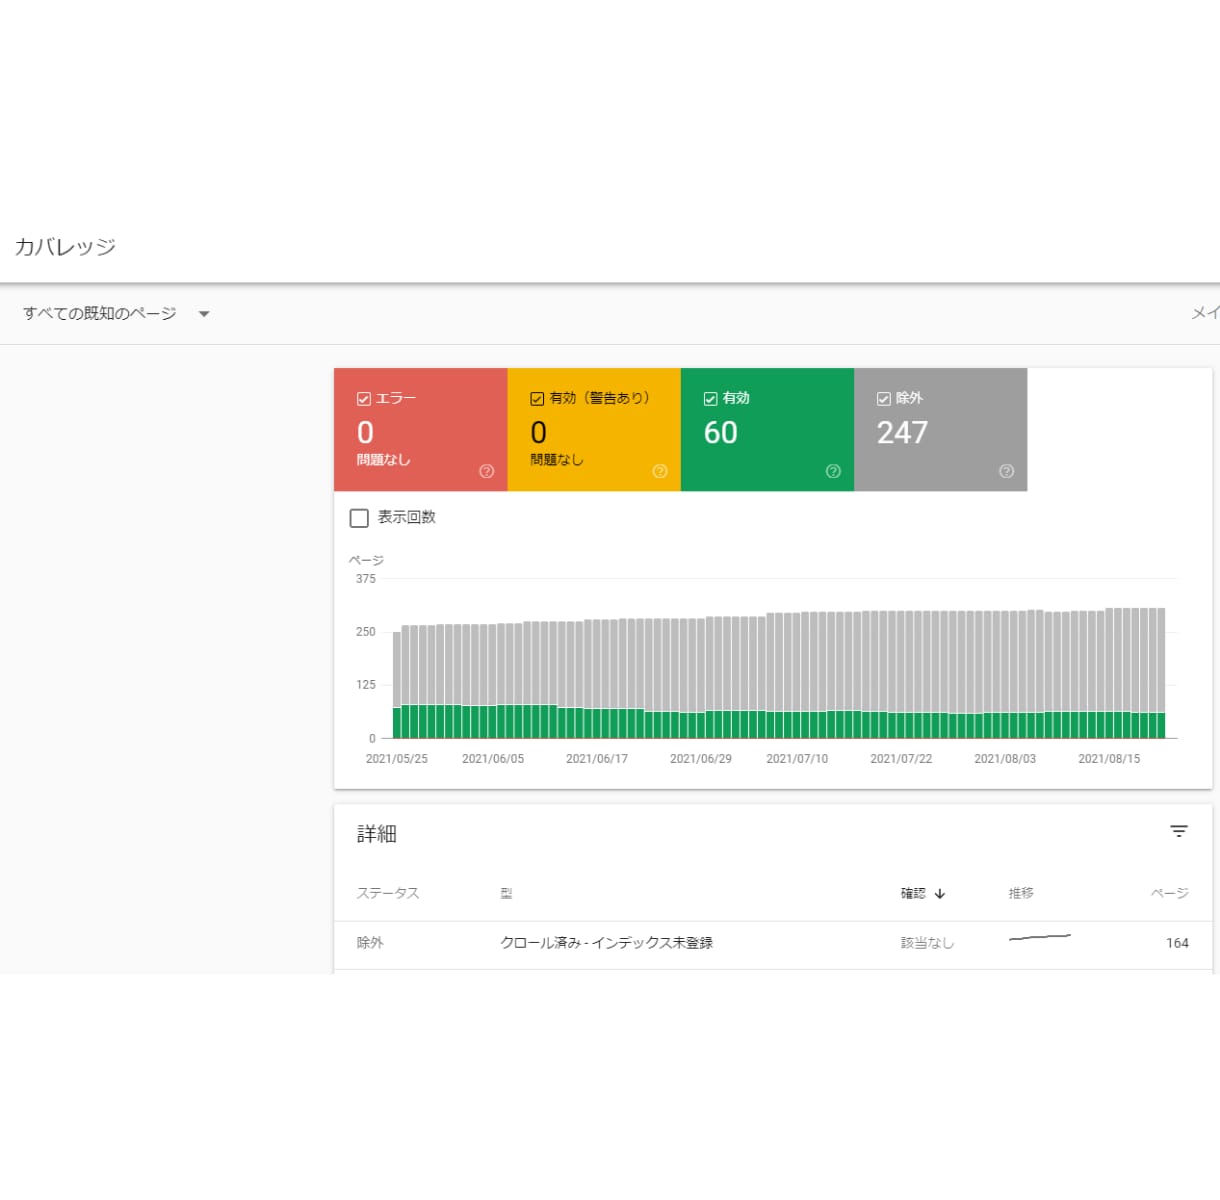
Task: Sort by the 確認 column header
Action: point(913,893)
